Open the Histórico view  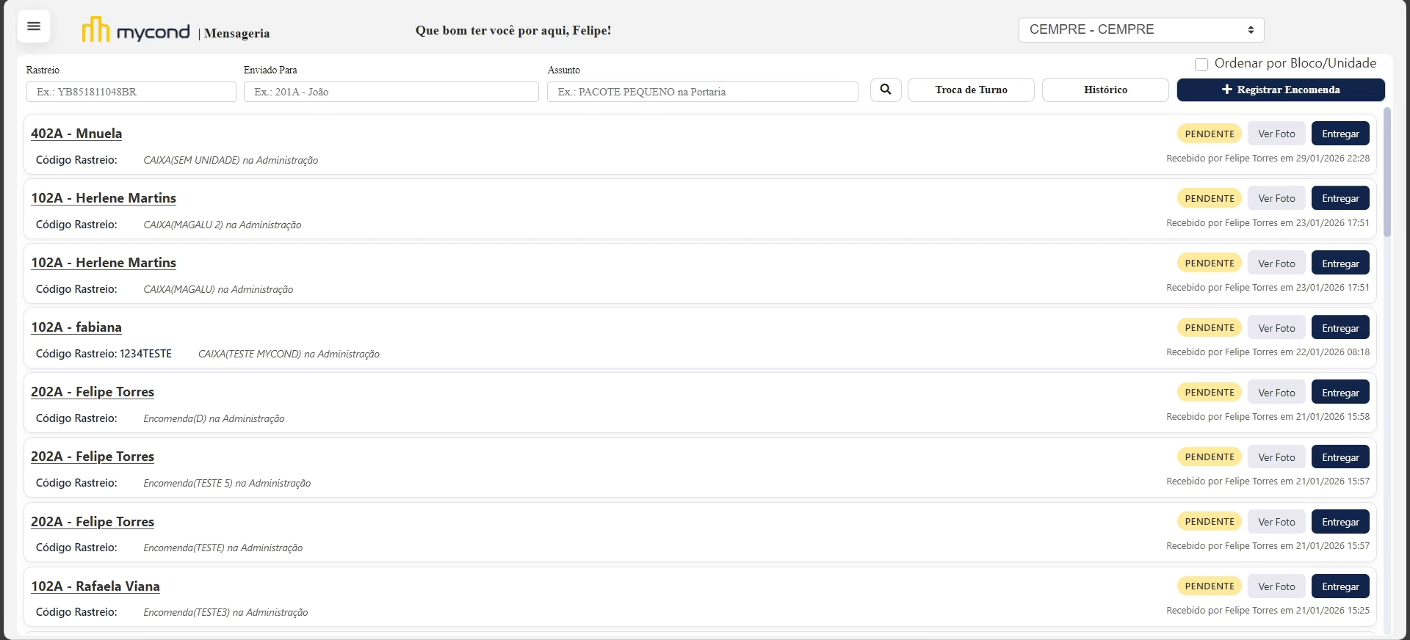coord(1105,90)
